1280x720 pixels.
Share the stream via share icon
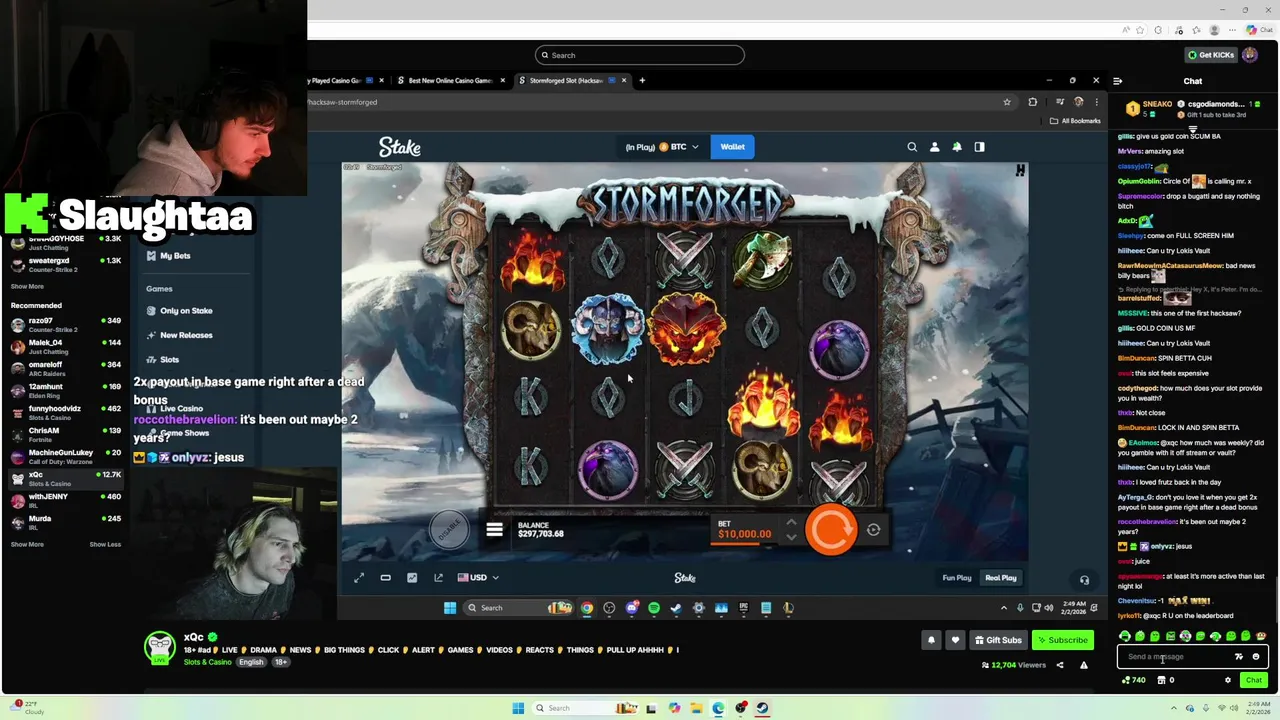click(x=1060, y=665)
